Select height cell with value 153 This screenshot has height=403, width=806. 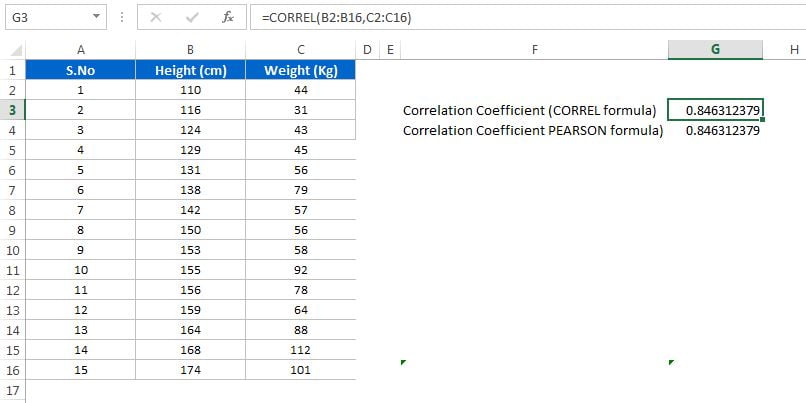191,250
